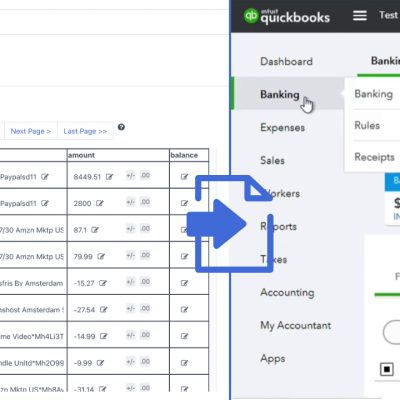Click the QuickBooks logo
Screen dimensions: 400x400
point(287,16)
